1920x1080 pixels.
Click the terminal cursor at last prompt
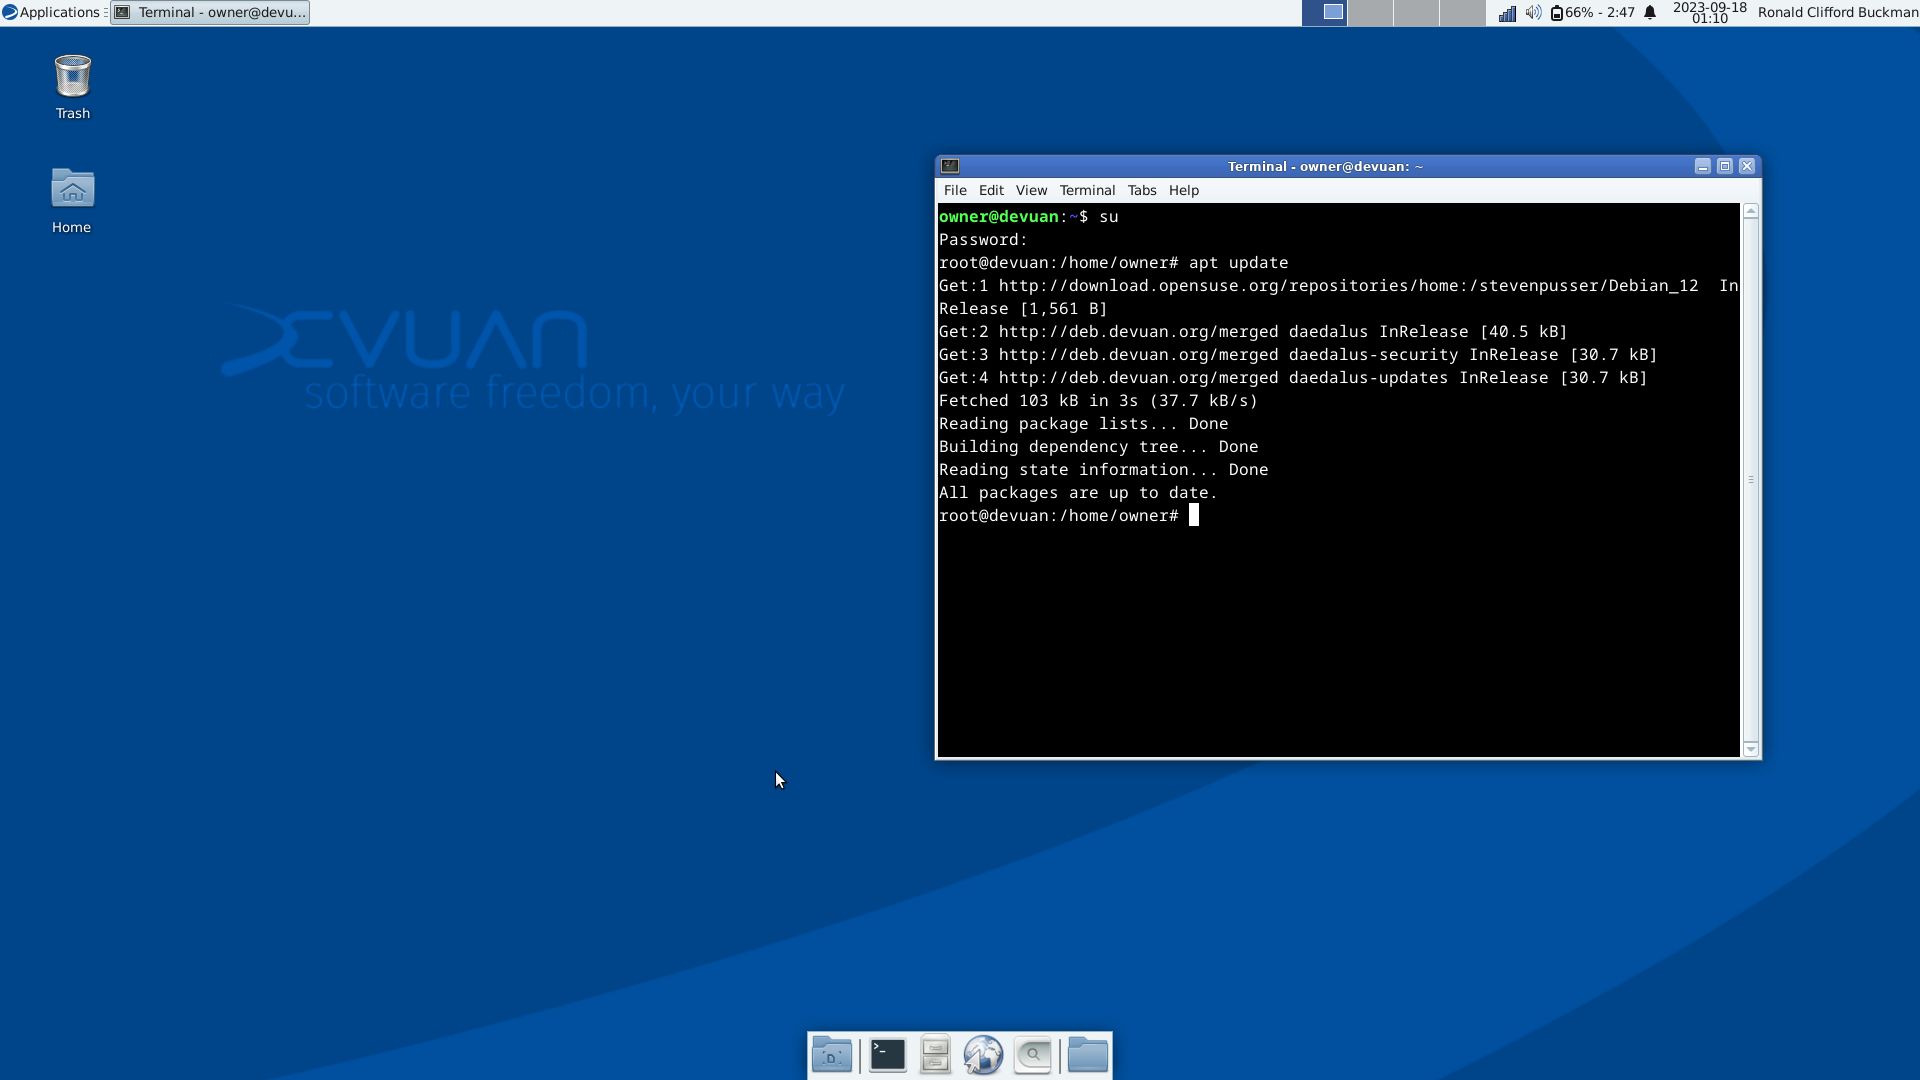pyautogui.click(x=1193, y=516)
